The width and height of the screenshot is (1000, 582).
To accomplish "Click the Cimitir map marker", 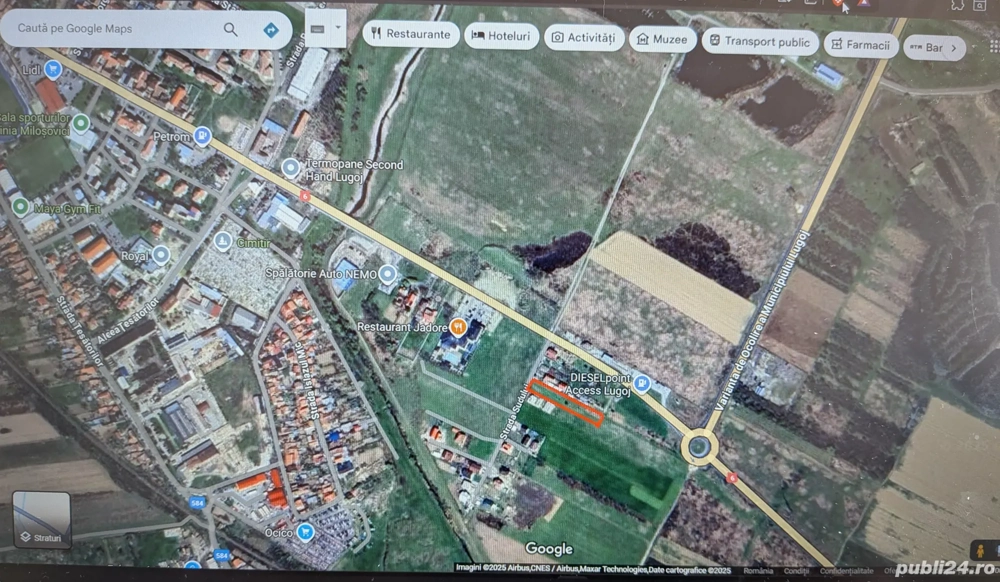I will point(223,241).
